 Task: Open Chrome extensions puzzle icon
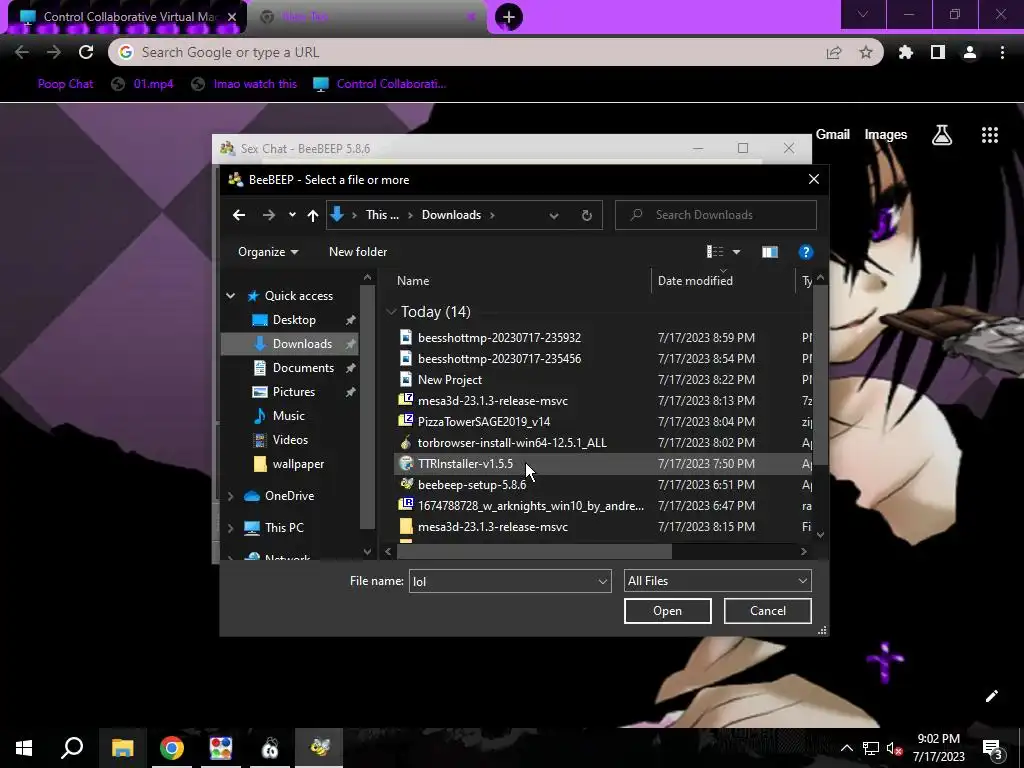pyautogui.click(x=905, y=52)
